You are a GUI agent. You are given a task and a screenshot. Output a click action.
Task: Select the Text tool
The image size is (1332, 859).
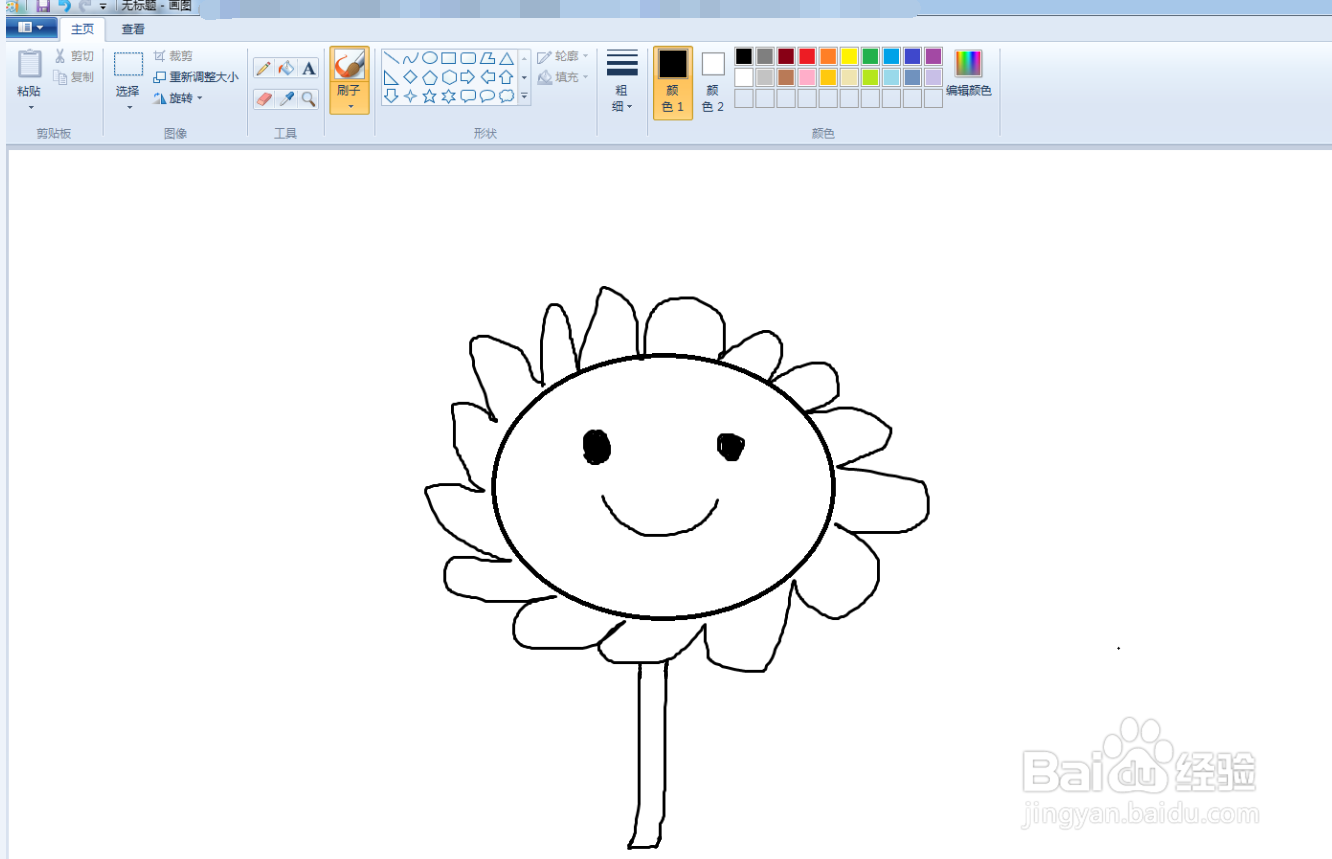coord(309,68)
